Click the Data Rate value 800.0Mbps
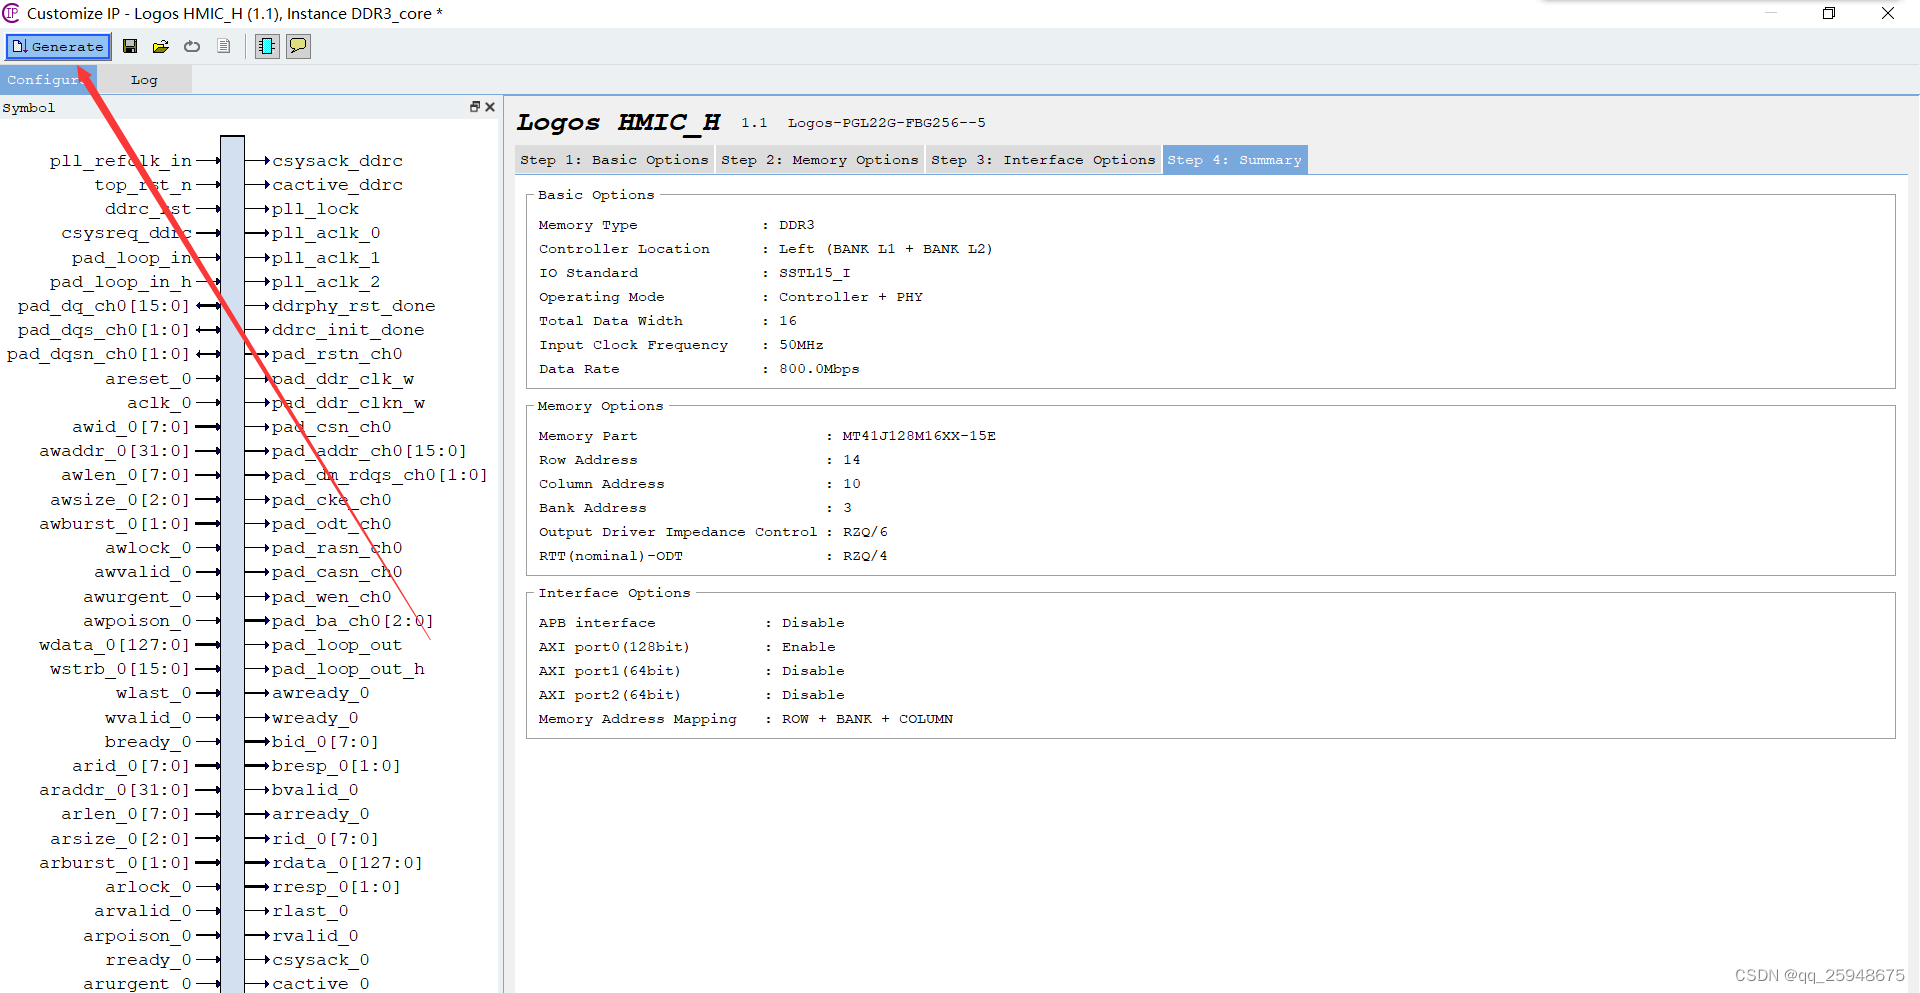1920x993 pixels. pos(819,369)
